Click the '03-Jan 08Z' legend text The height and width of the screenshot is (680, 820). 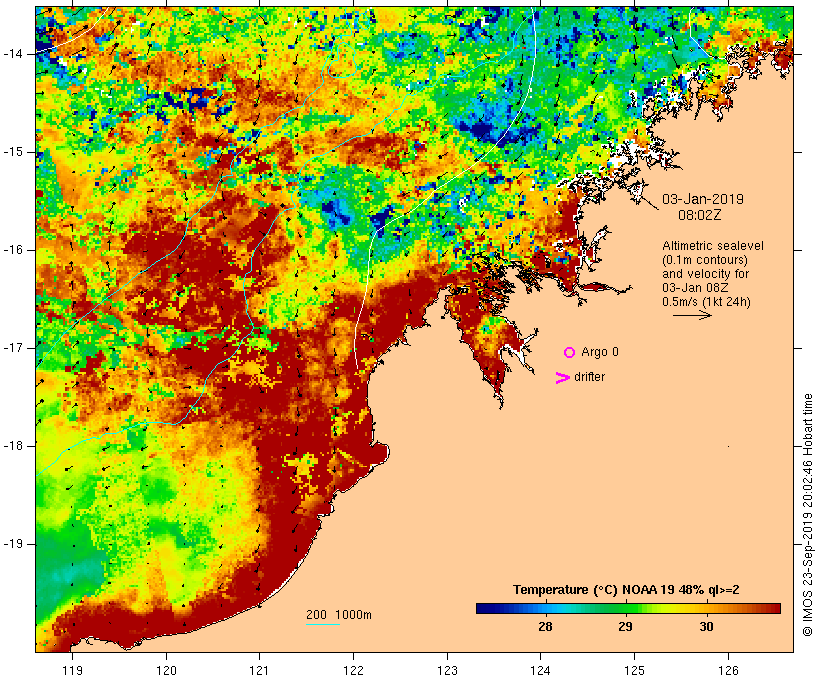click(696, 288)
